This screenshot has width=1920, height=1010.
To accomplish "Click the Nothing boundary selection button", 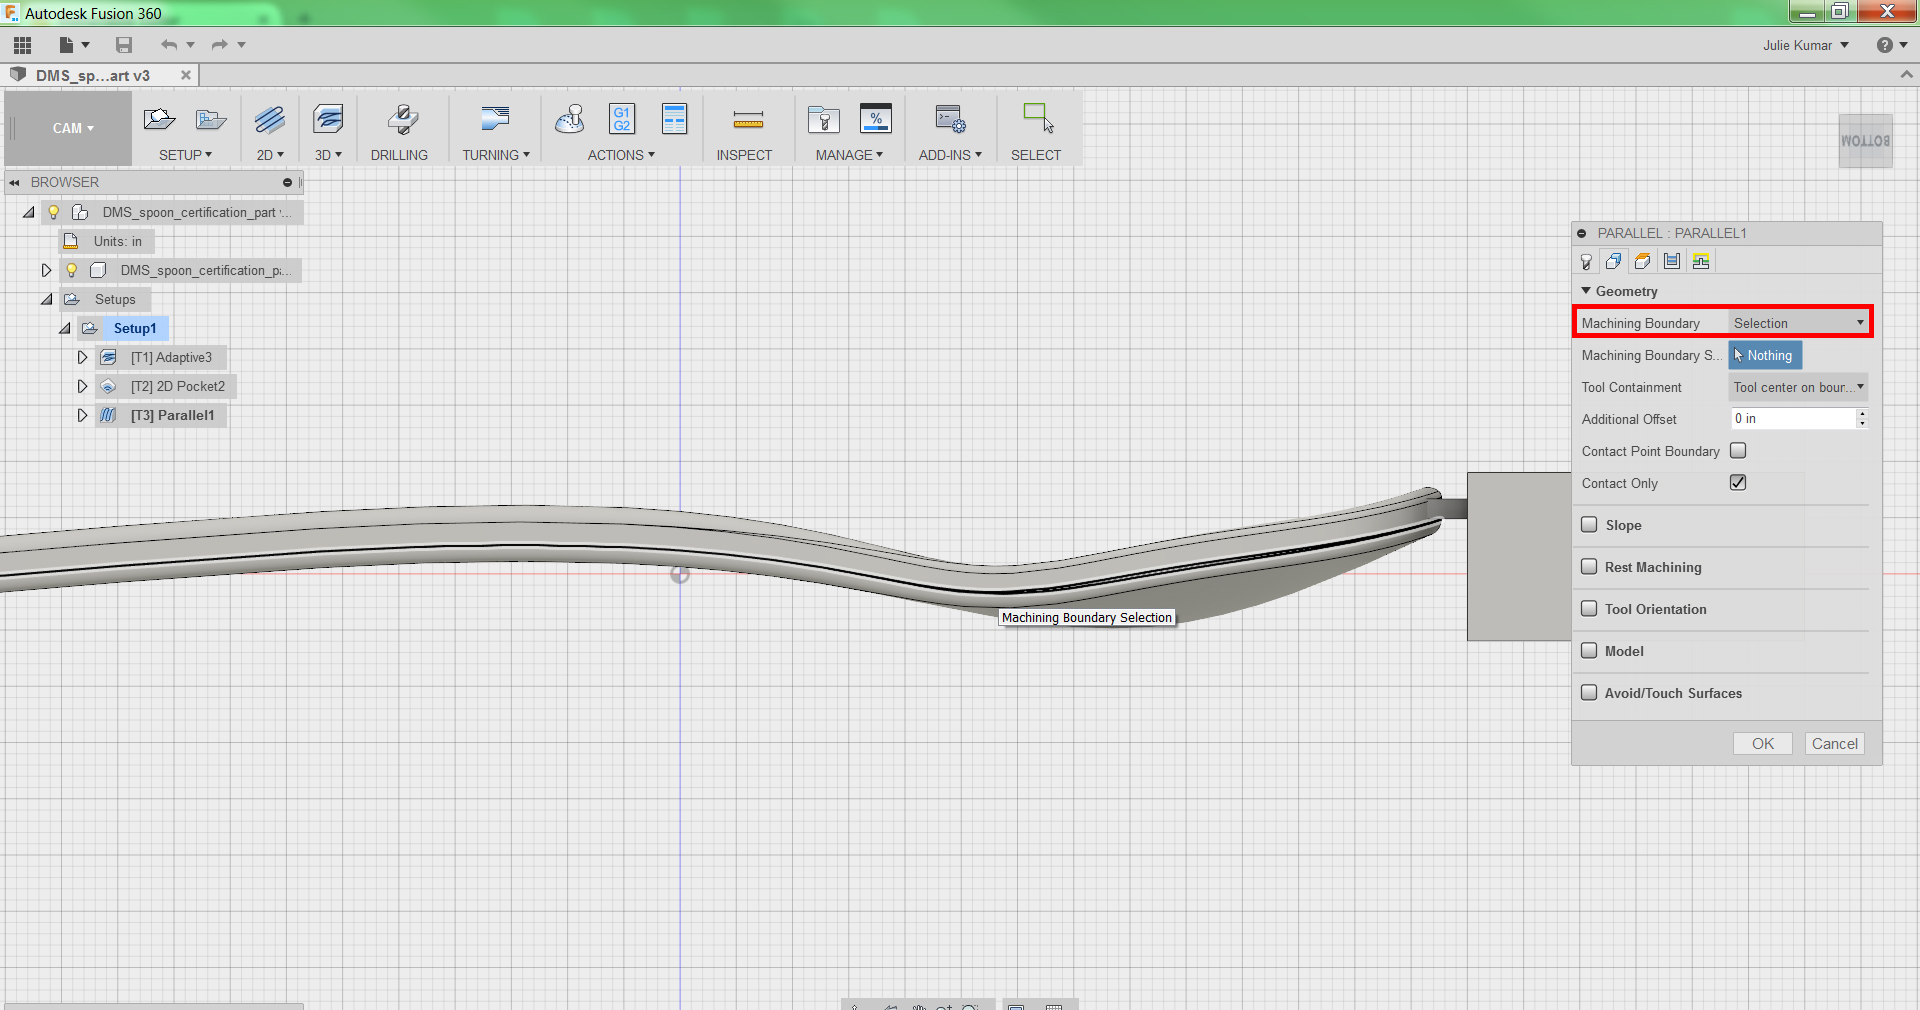I will point(1765,355).
